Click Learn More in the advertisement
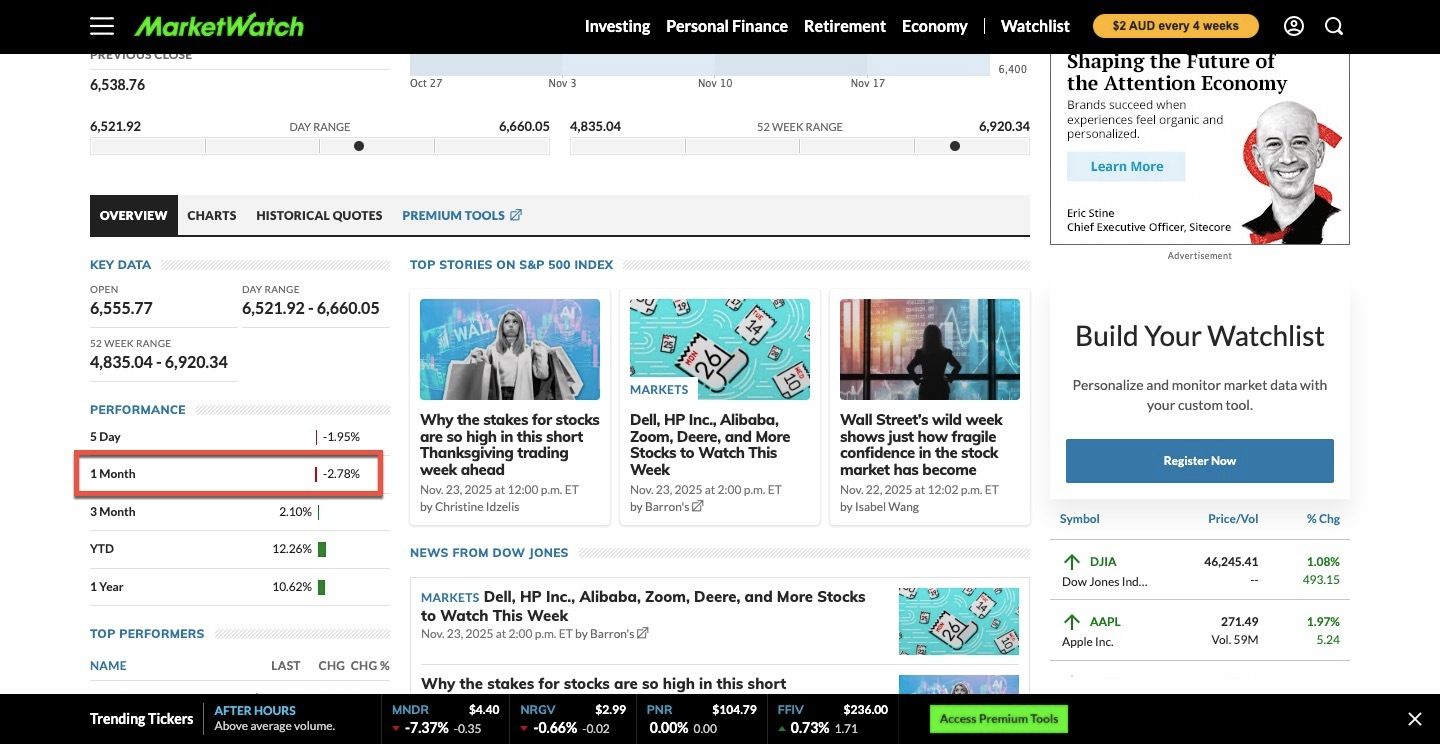This screenshot has height=744, width=1440. click(1126, 166)
